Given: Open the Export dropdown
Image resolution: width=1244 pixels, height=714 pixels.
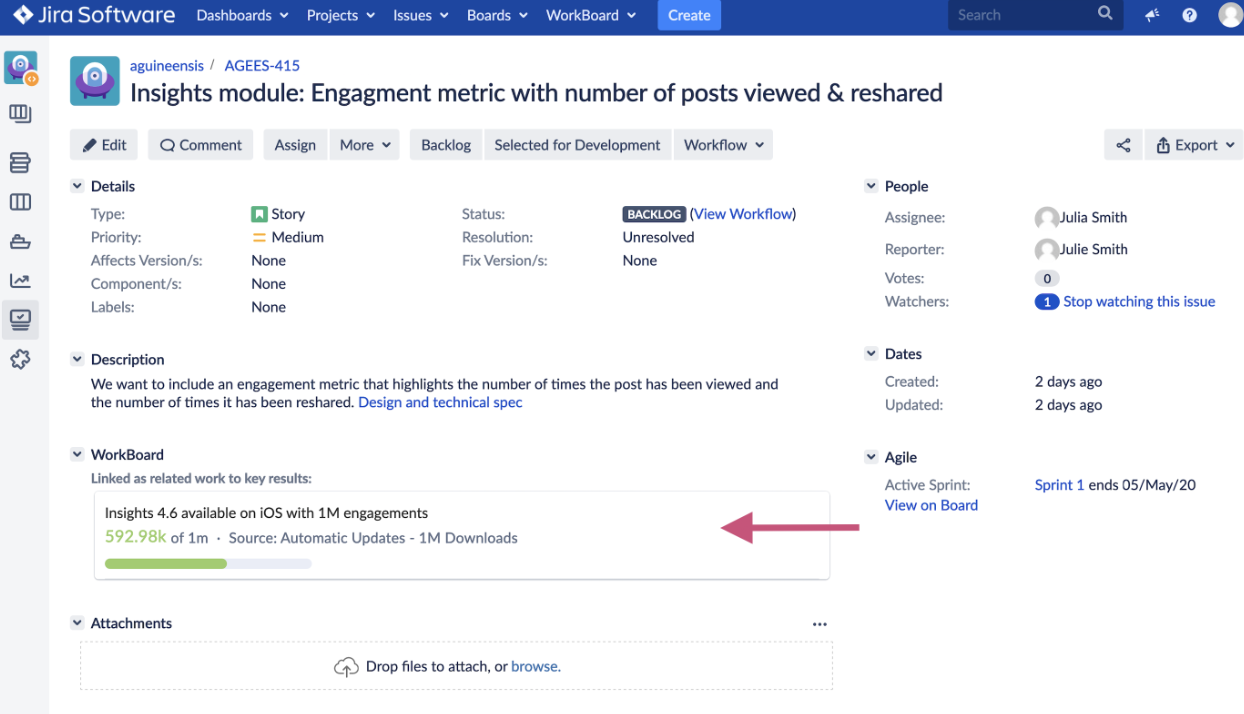Looking at the screenshot, I should 1196,145.
